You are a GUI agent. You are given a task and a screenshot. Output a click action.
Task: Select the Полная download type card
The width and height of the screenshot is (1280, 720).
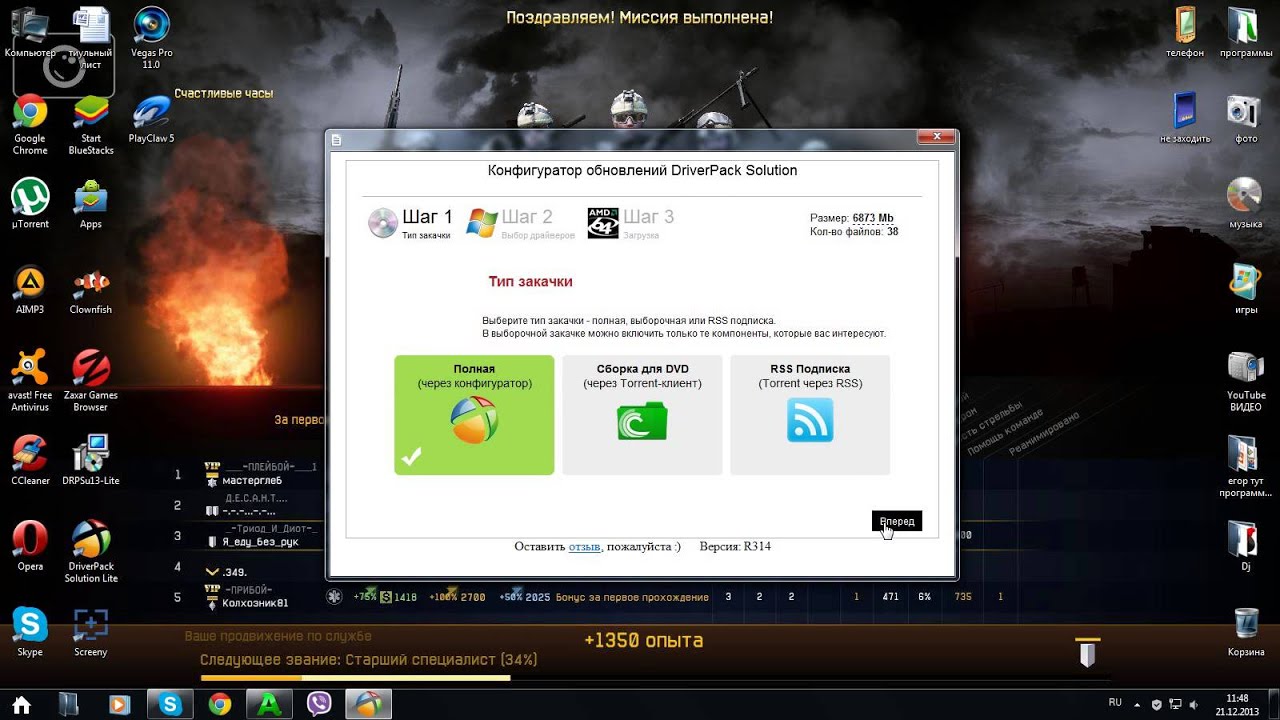pyautogui.click(x=474, y=414)
